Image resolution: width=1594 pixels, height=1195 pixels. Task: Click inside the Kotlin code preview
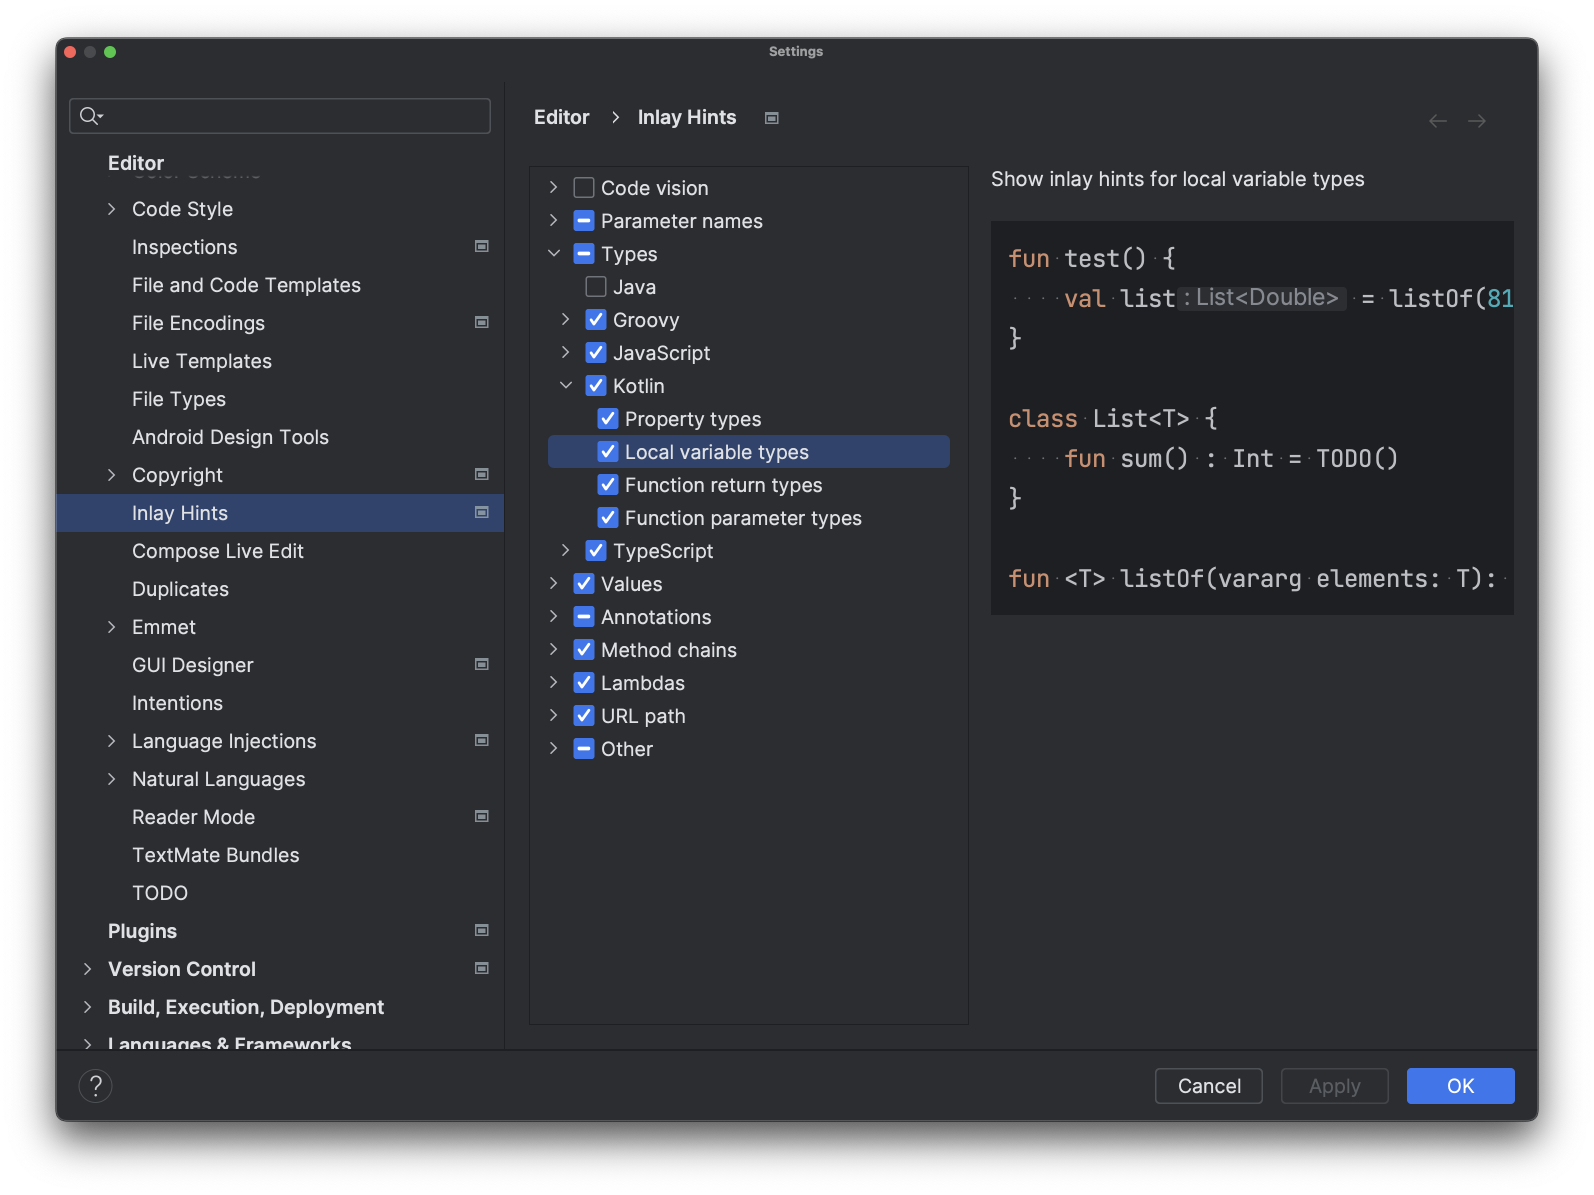tap(1252, 418)
